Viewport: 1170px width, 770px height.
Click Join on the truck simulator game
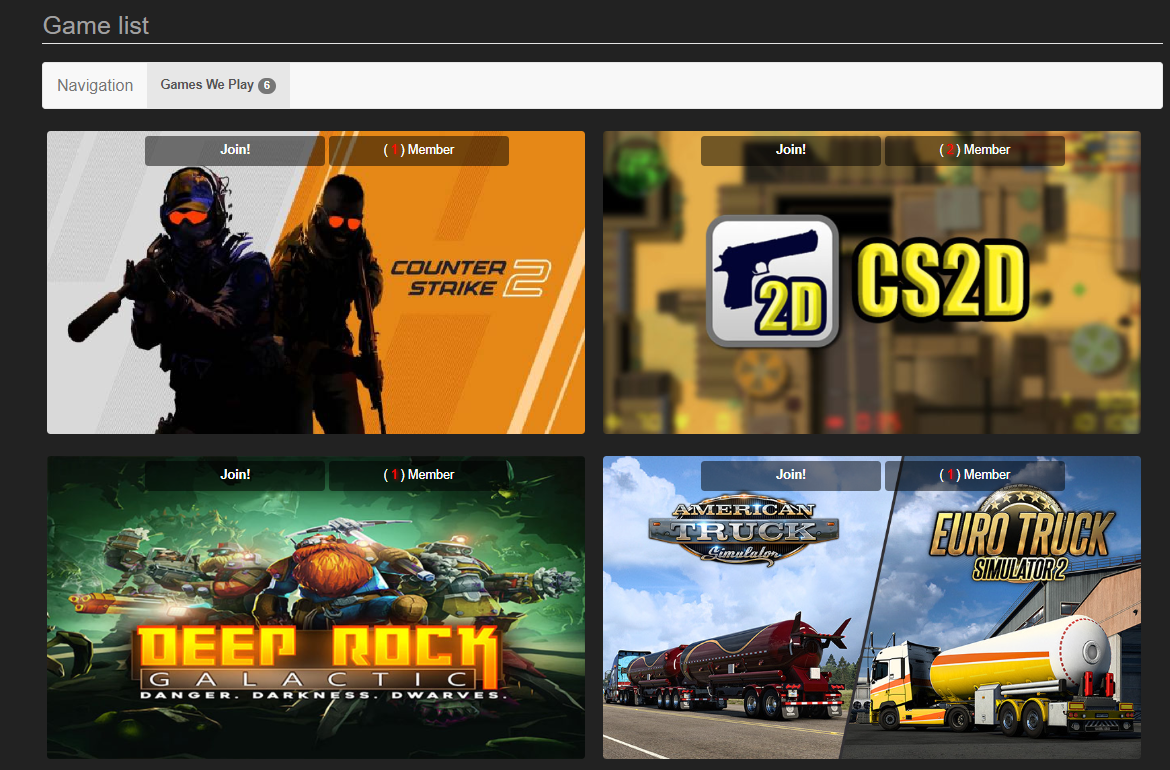point(790,474)
